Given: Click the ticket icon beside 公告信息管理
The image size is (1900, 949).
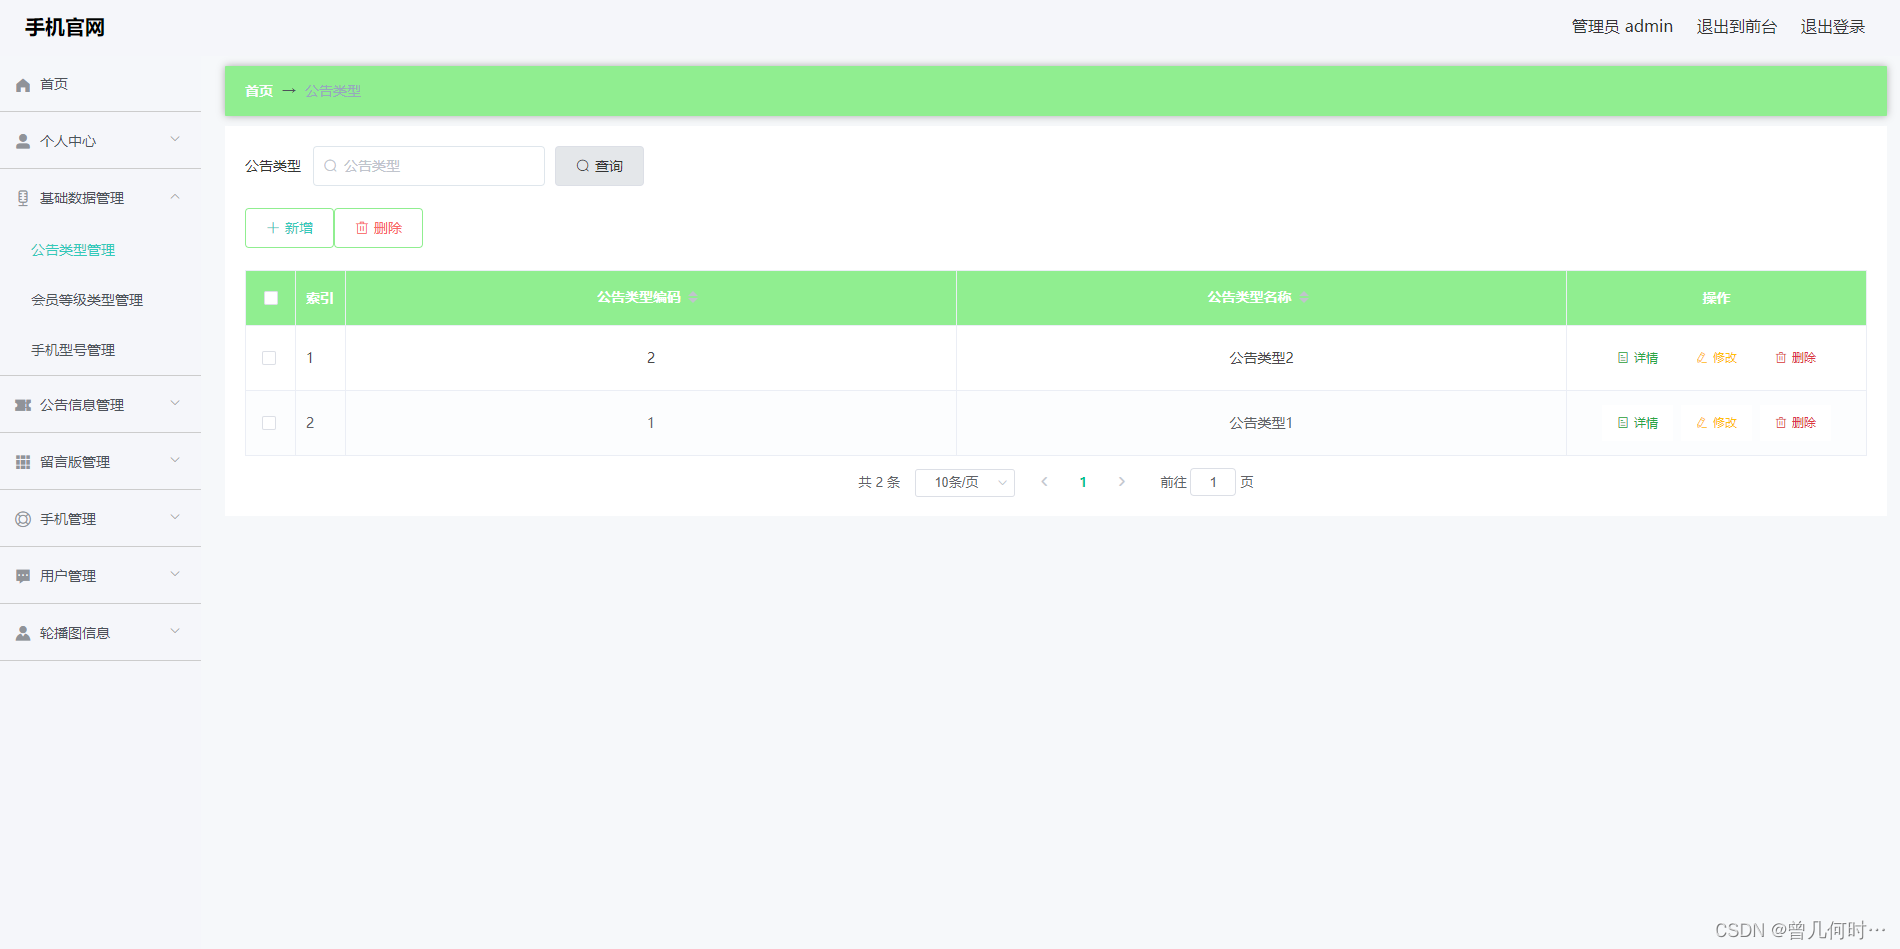Looking at the screenshot, I should click(x=23, y=405).
